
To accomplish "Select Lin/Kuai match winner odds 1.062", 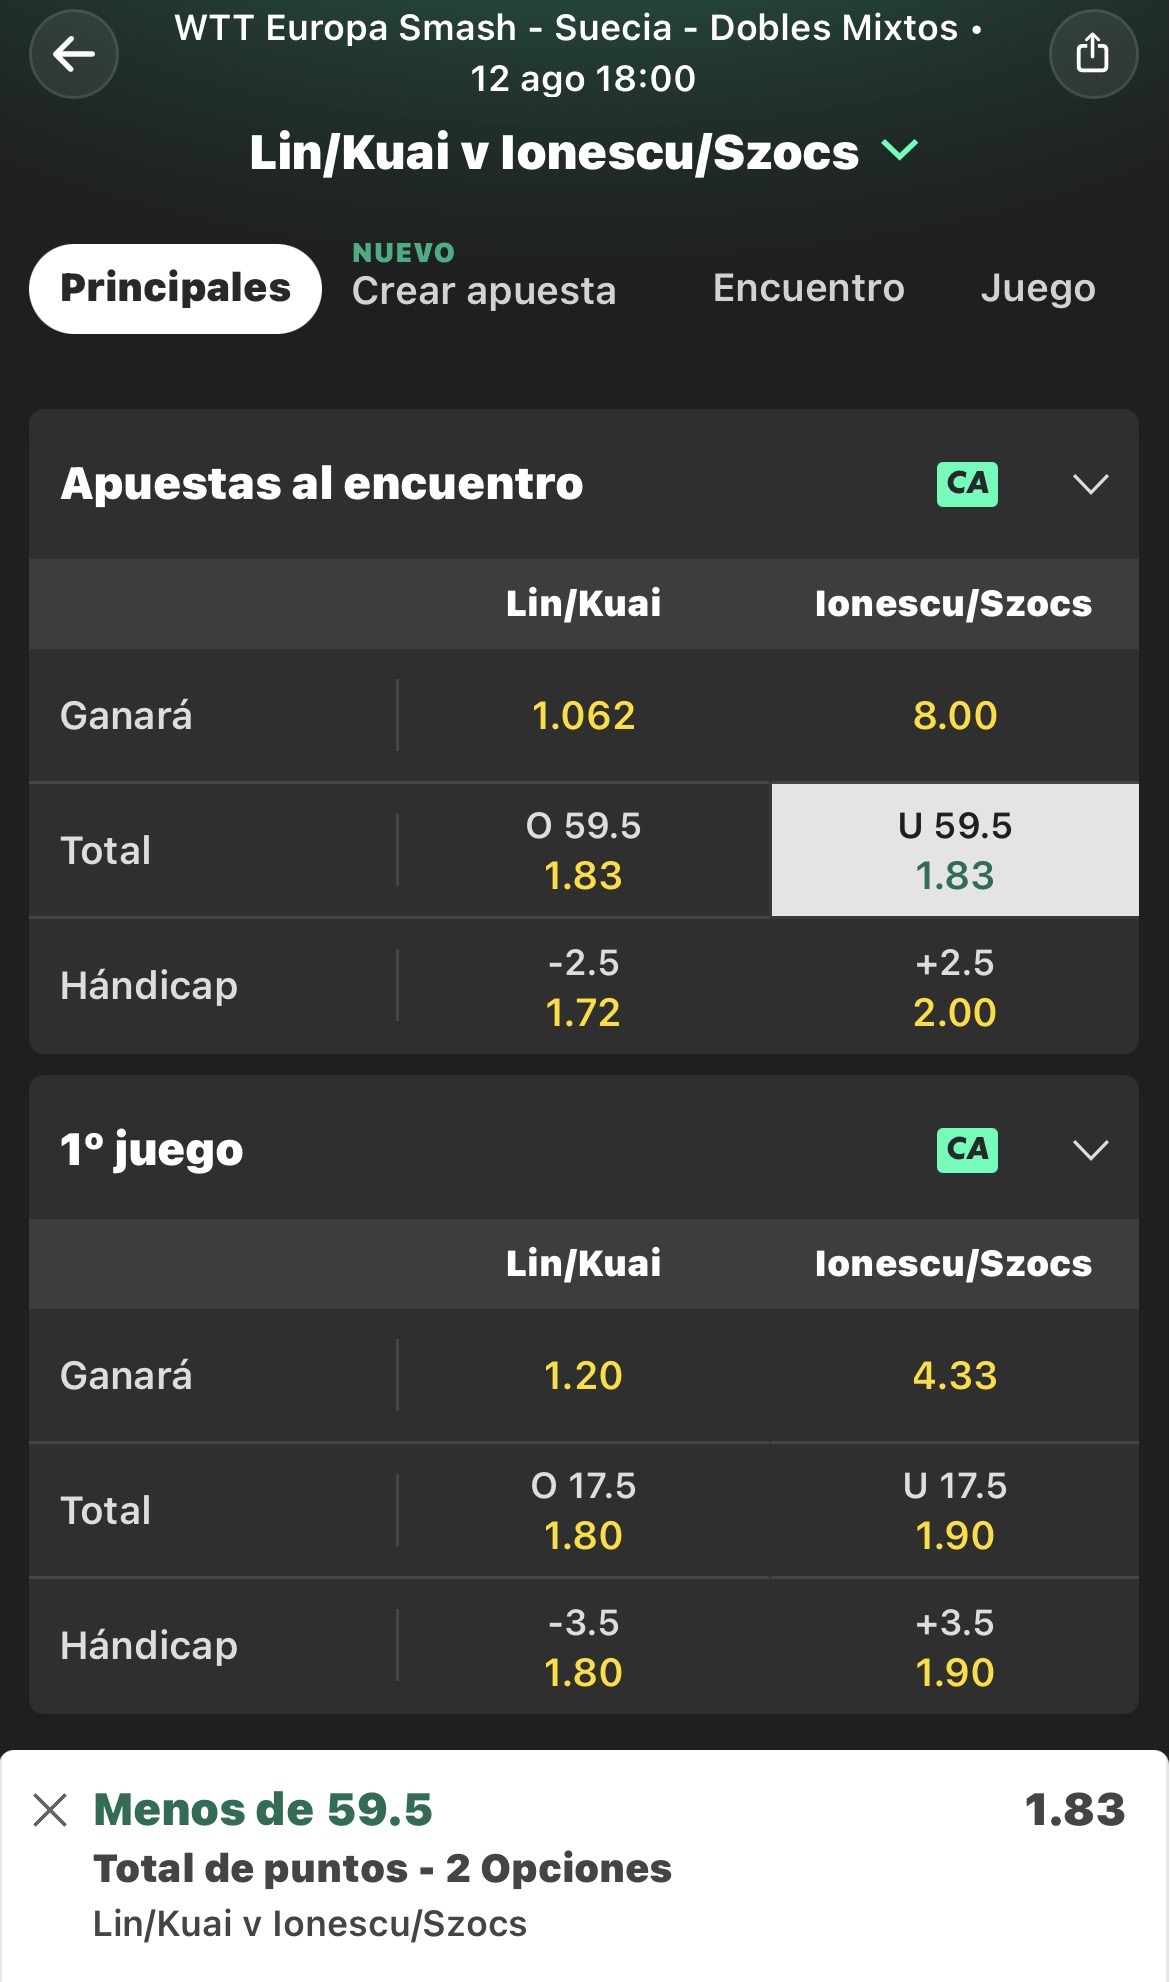I will click(584, 716).
